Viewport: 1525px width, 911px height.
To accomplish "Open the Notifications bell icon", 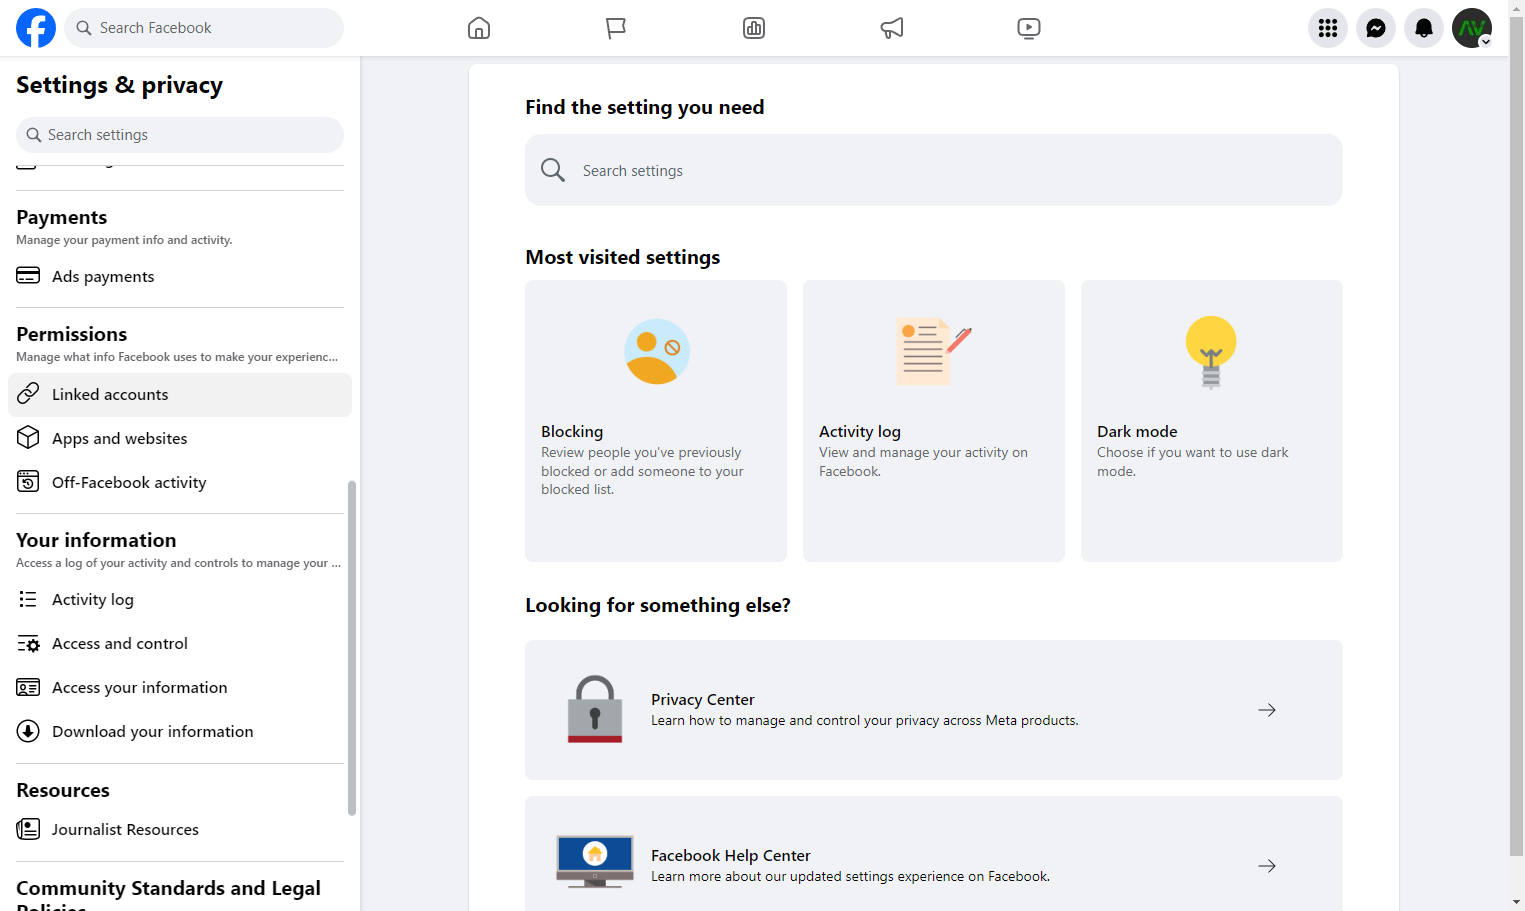I will pyautogui.click(x=1424, y=28).
